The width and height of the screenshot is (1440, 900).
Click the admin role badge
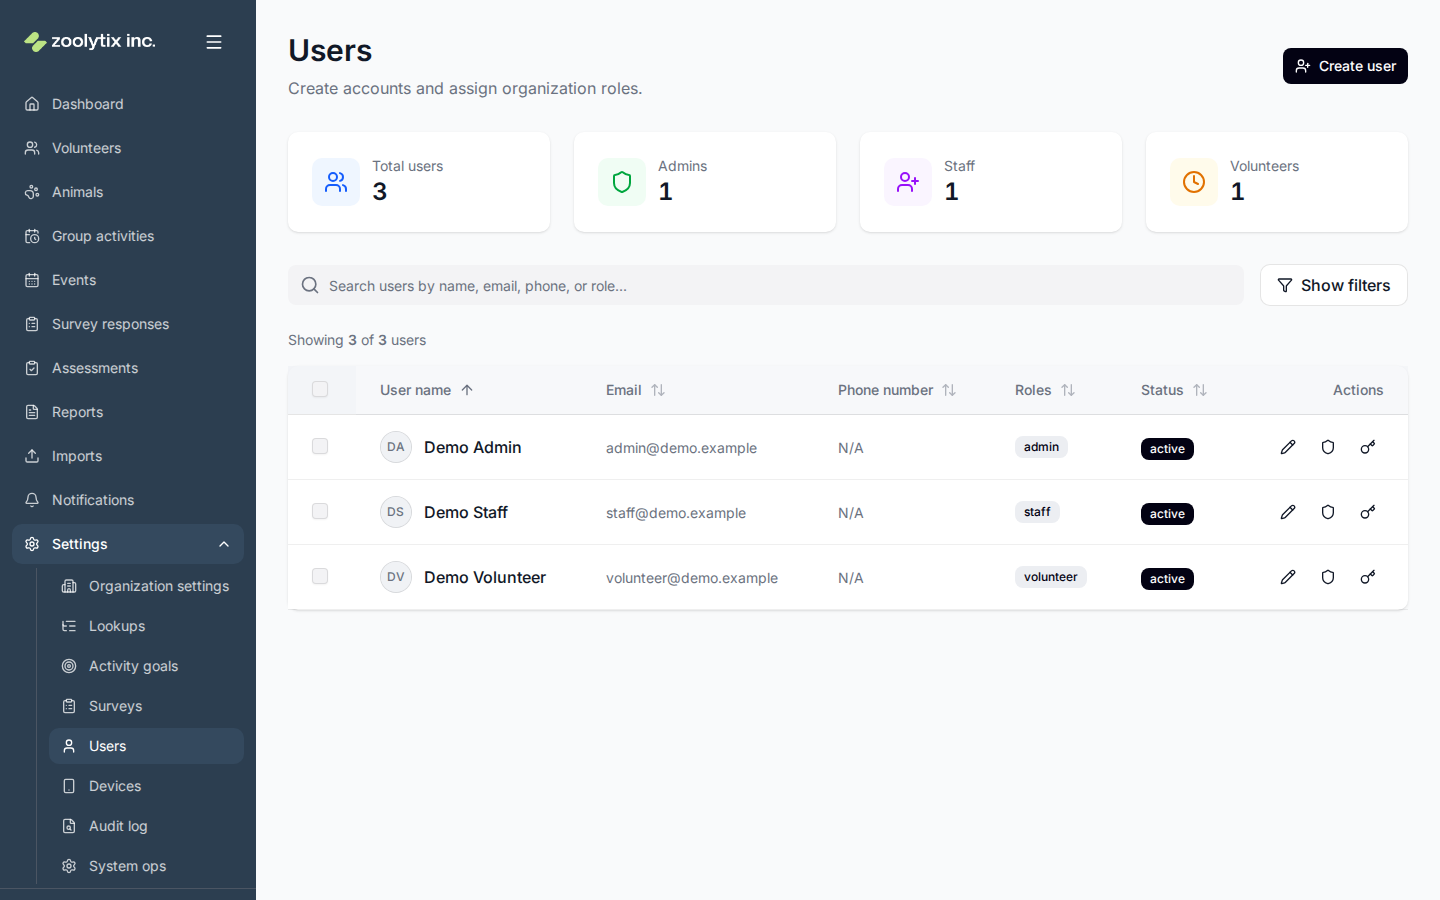pos(1041,447)
